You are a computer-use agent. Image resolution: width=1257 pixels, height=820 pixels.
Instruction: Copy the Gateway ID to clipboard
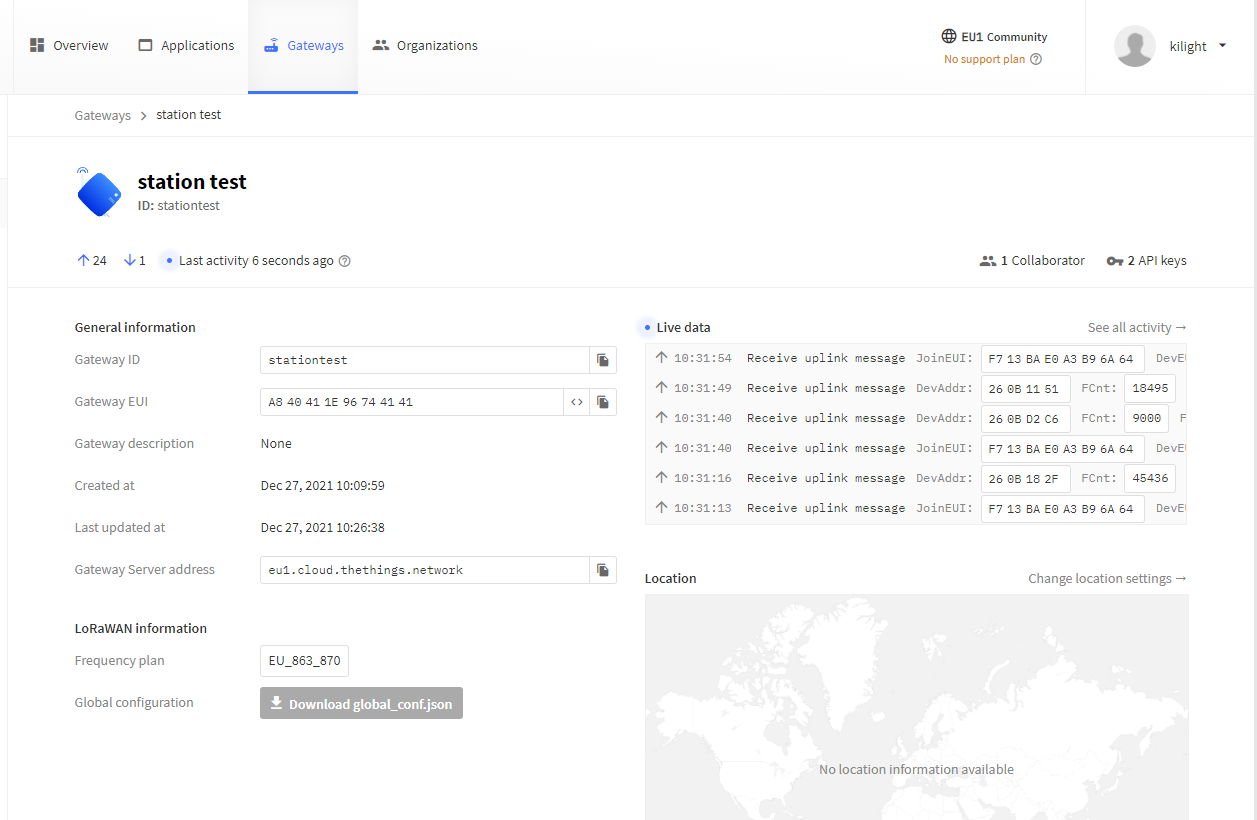pos(603,360)
